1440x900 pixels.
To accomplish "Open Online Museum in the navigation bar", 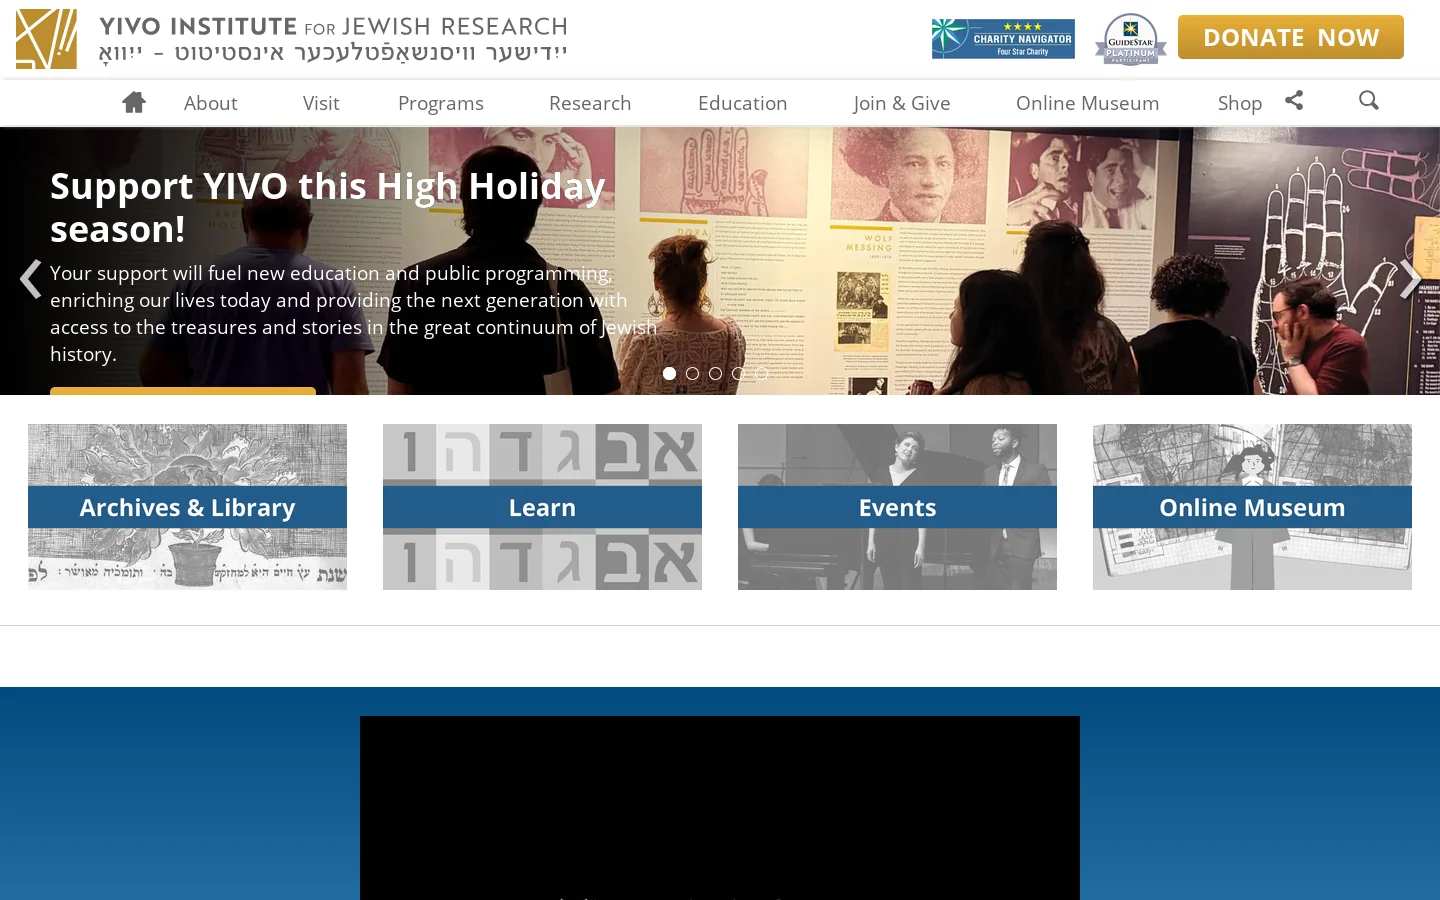I will pyautogui.click(x=1088, y=103).
